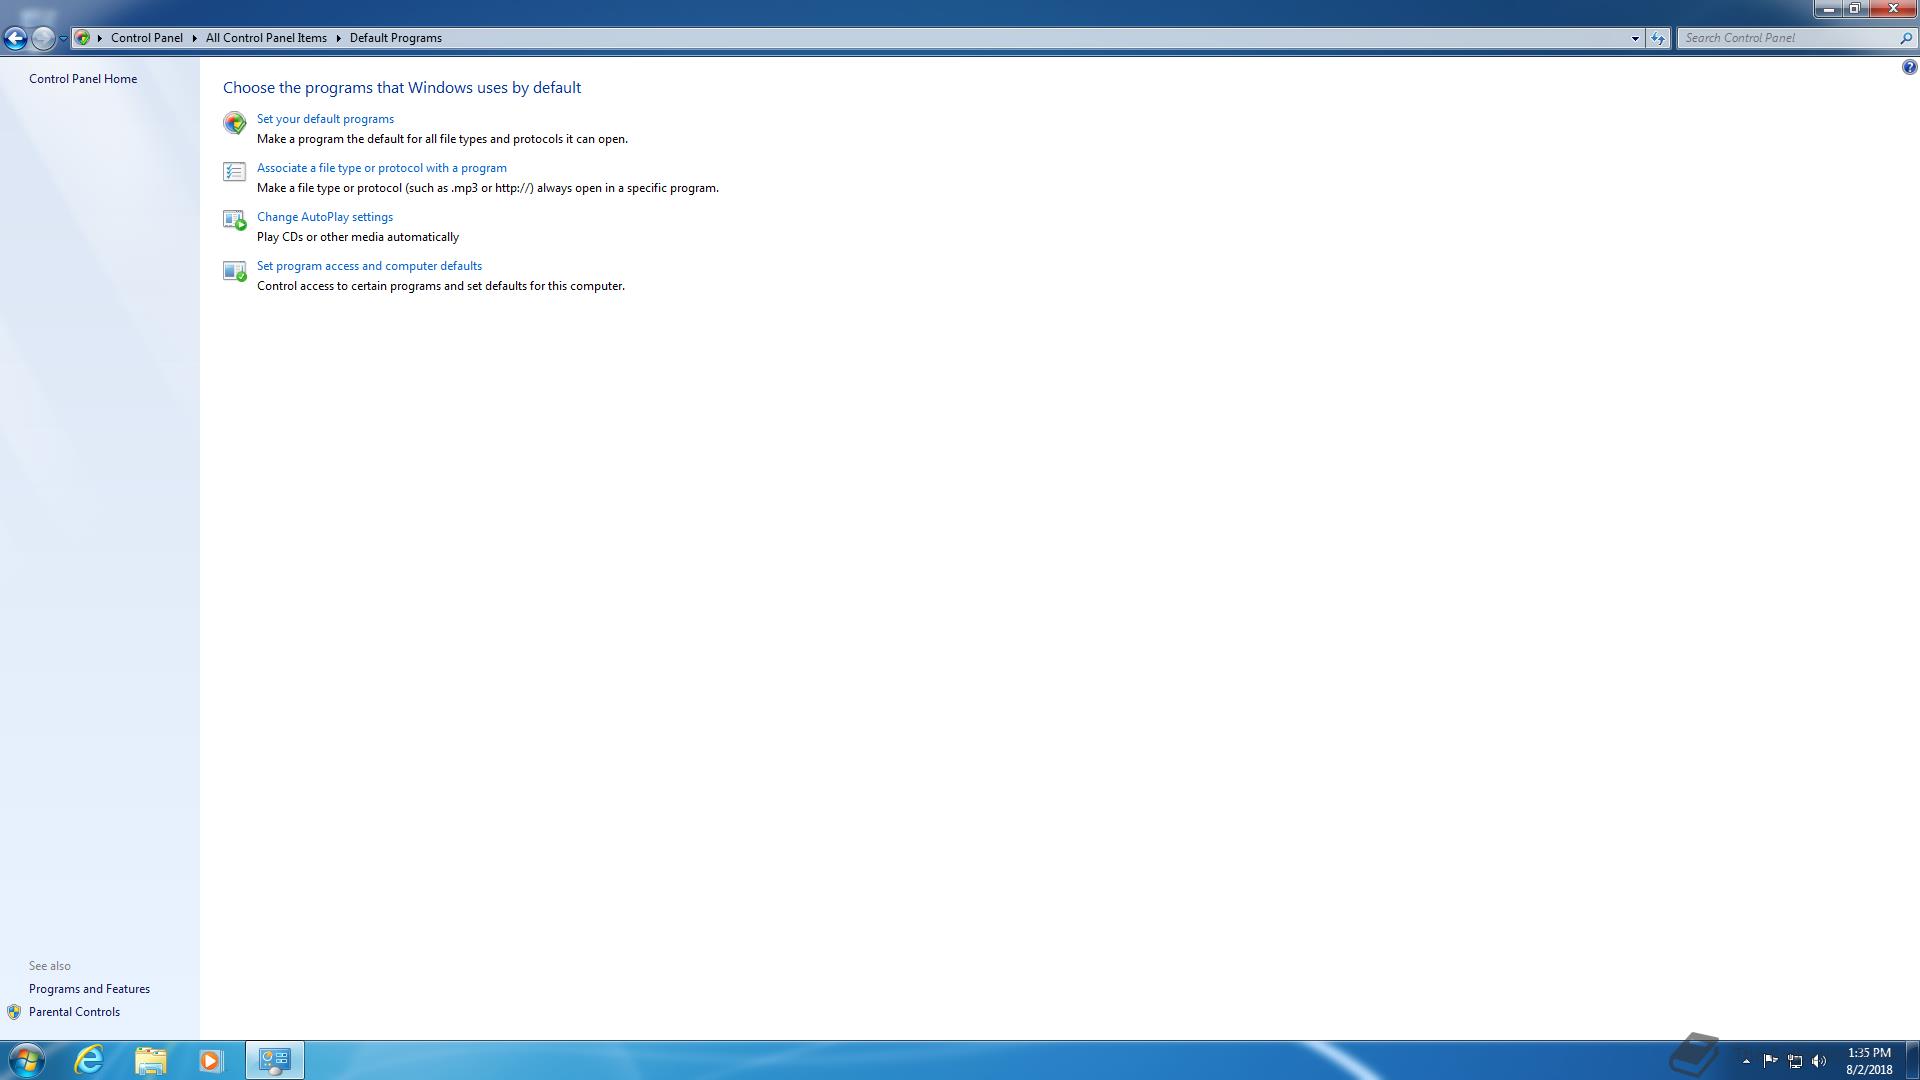Open the Help question mark button
The width and height of the screenshot is (1920, 1080).
tap(1909, 67)
